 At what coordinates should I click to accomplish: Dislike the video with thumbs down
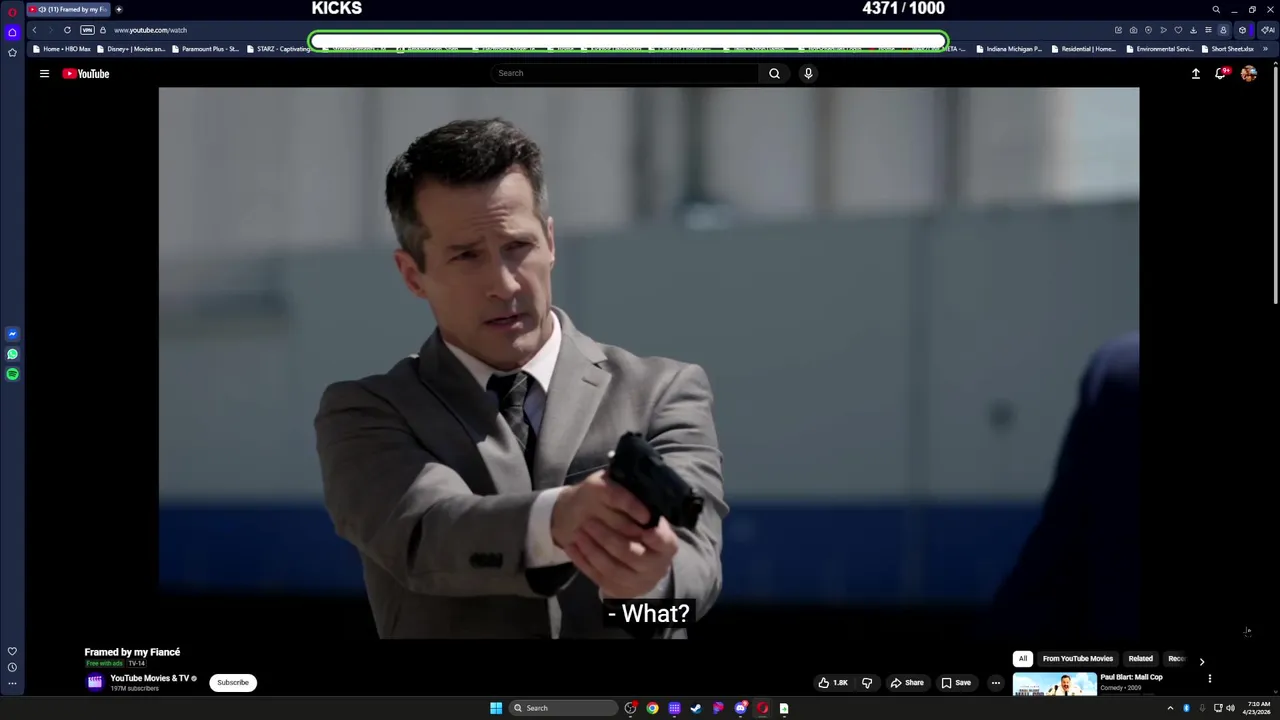click(x=867, y=683)
